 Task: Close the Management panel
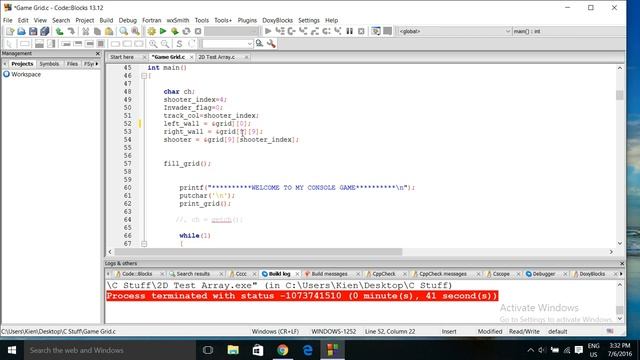98,53
